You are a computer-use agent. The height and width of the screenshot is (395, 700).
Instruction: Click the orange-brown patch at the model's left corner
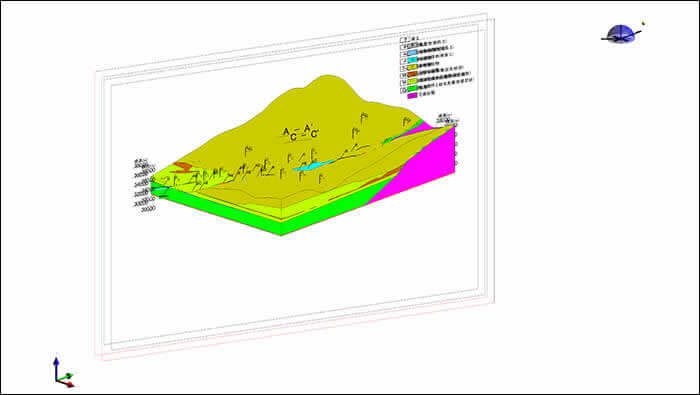point(183,166)
